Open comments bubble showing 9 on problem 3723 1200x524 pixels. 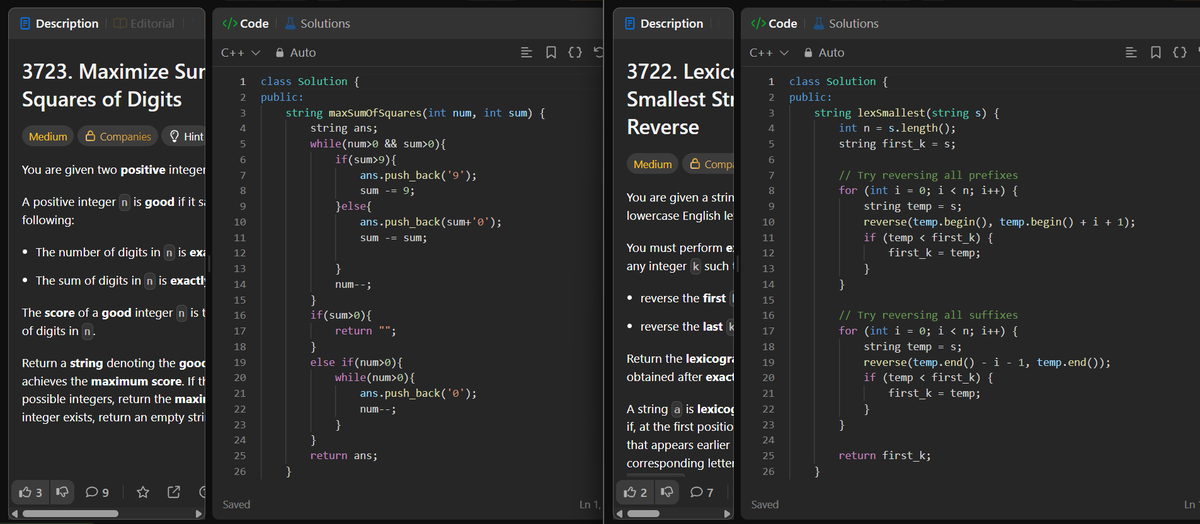98,492
